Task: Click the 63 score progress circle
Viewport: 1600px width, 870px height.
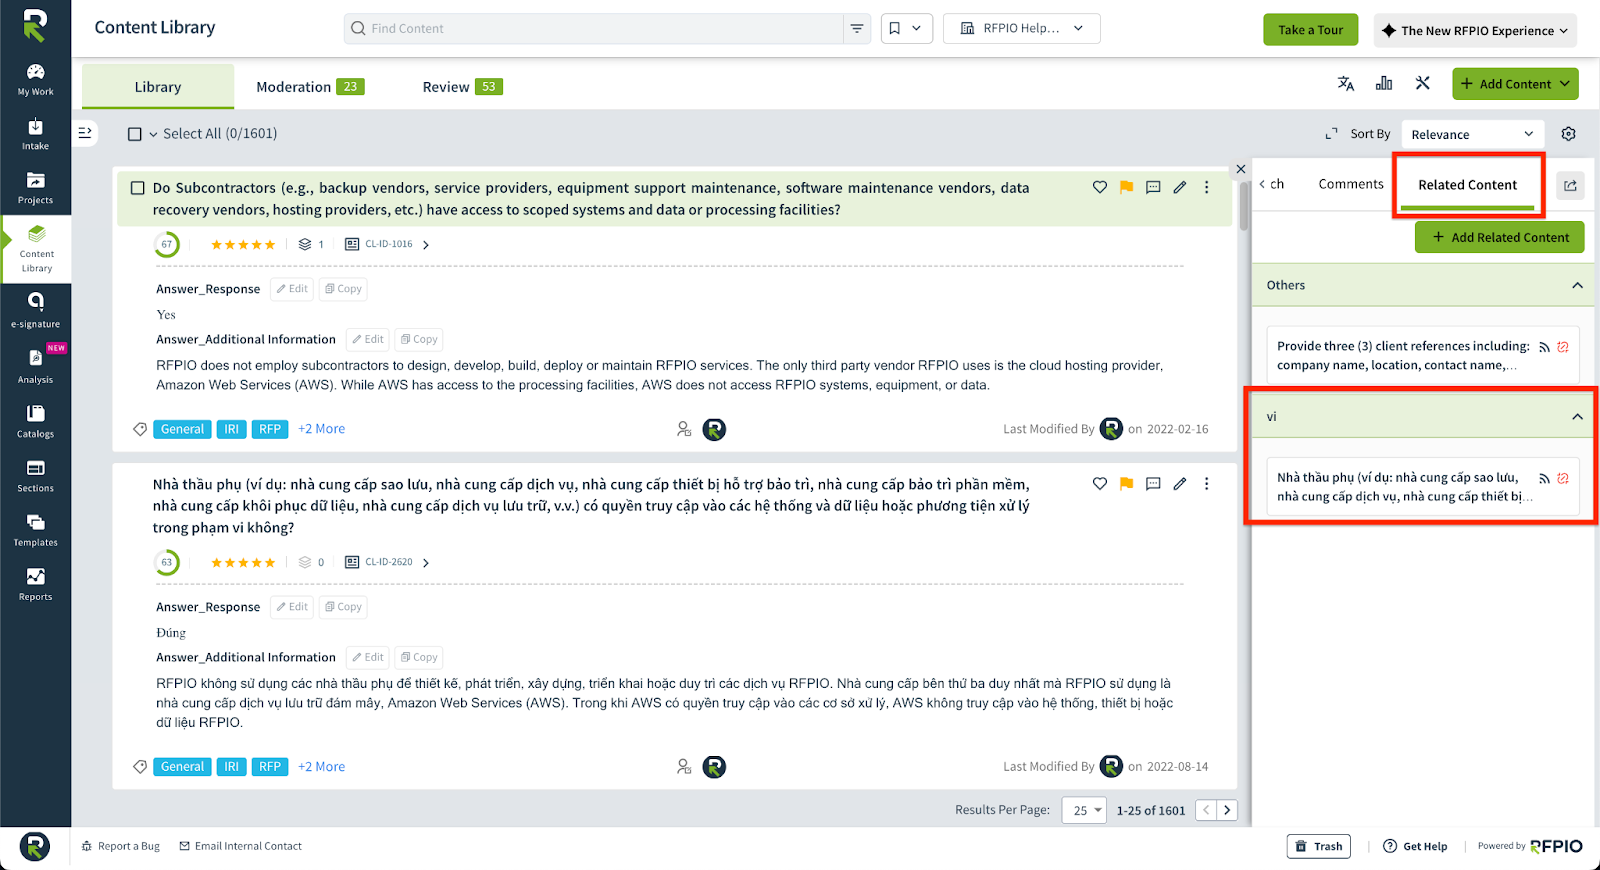Action: click(167, 562)
